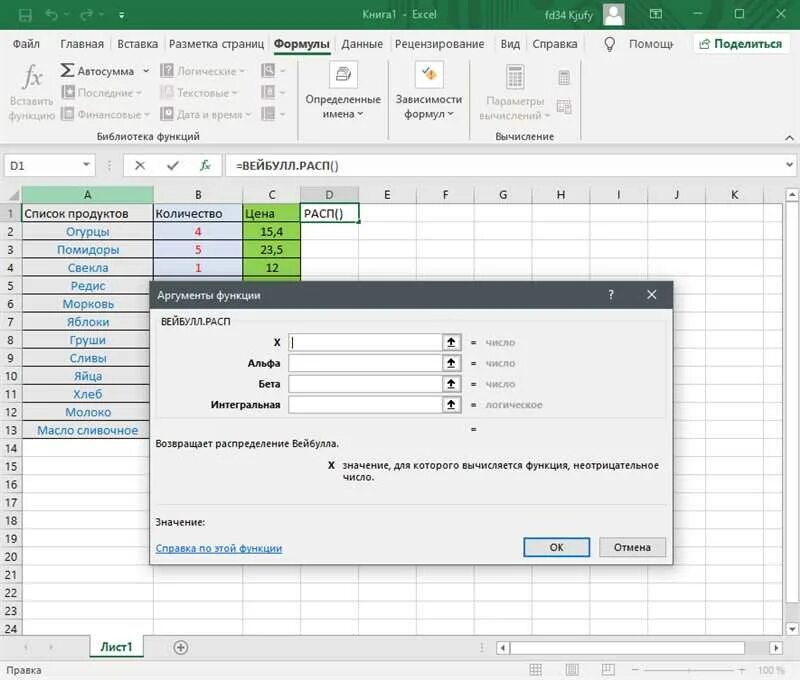
Task: Click the dialog help question mark
Action: click(611, 295)
